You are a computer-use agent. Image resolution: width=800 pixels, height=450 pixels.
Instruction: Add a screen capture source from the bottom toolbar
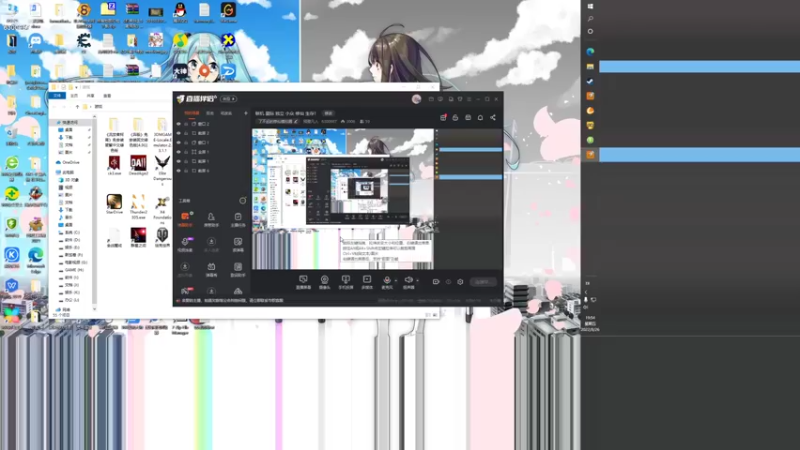303,282
